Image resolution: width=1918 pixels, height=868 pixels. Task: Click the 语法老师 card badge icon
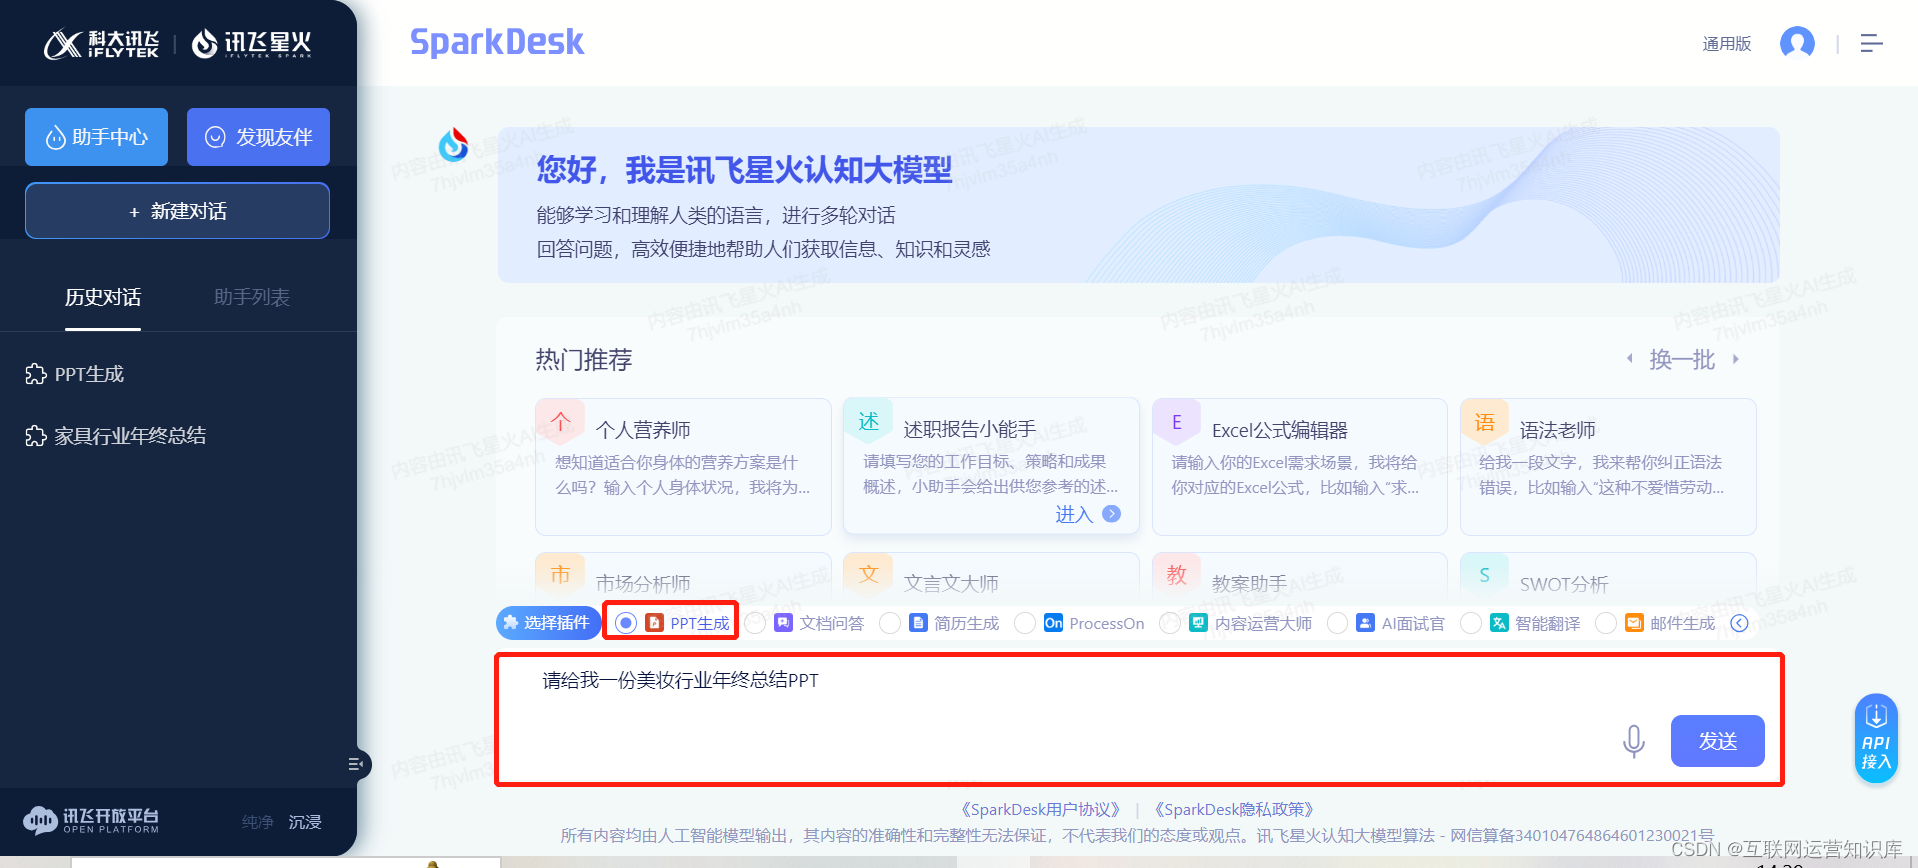pos(1485,422)
